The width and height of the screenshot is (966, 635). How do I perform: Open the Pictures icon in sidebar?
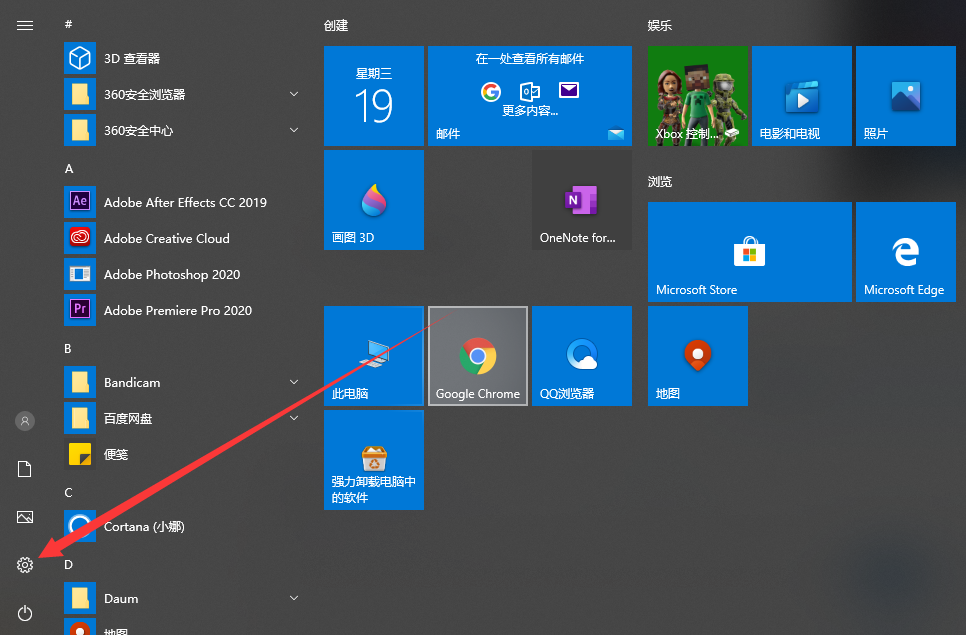[25, 517]
